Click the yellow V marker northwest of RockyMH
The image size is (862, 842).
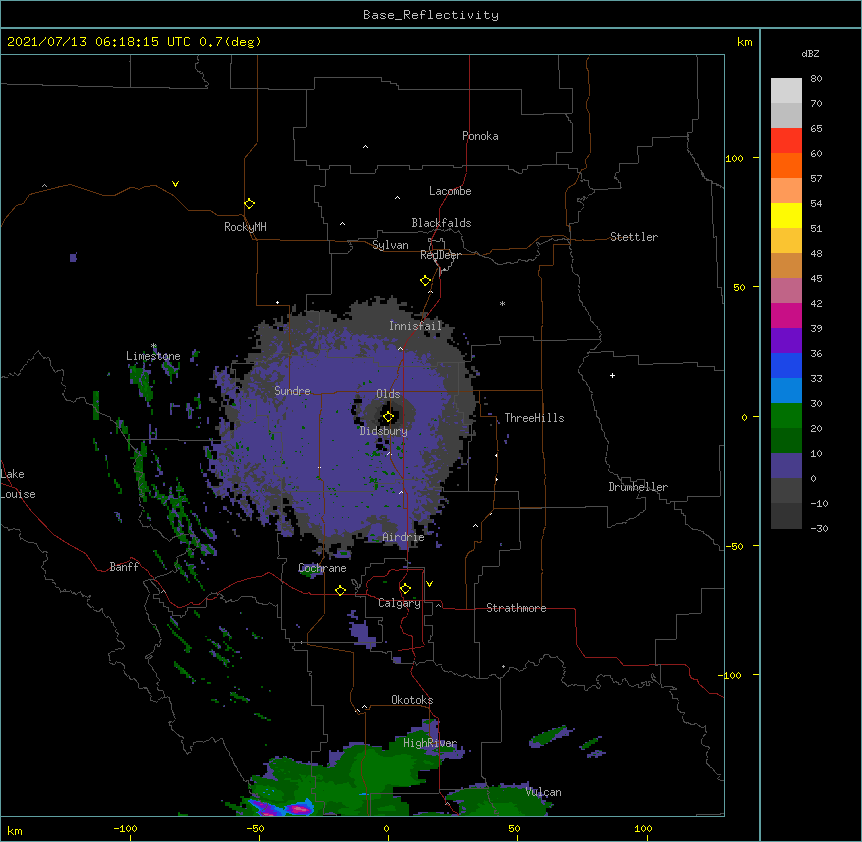click(x=175, y=184)
